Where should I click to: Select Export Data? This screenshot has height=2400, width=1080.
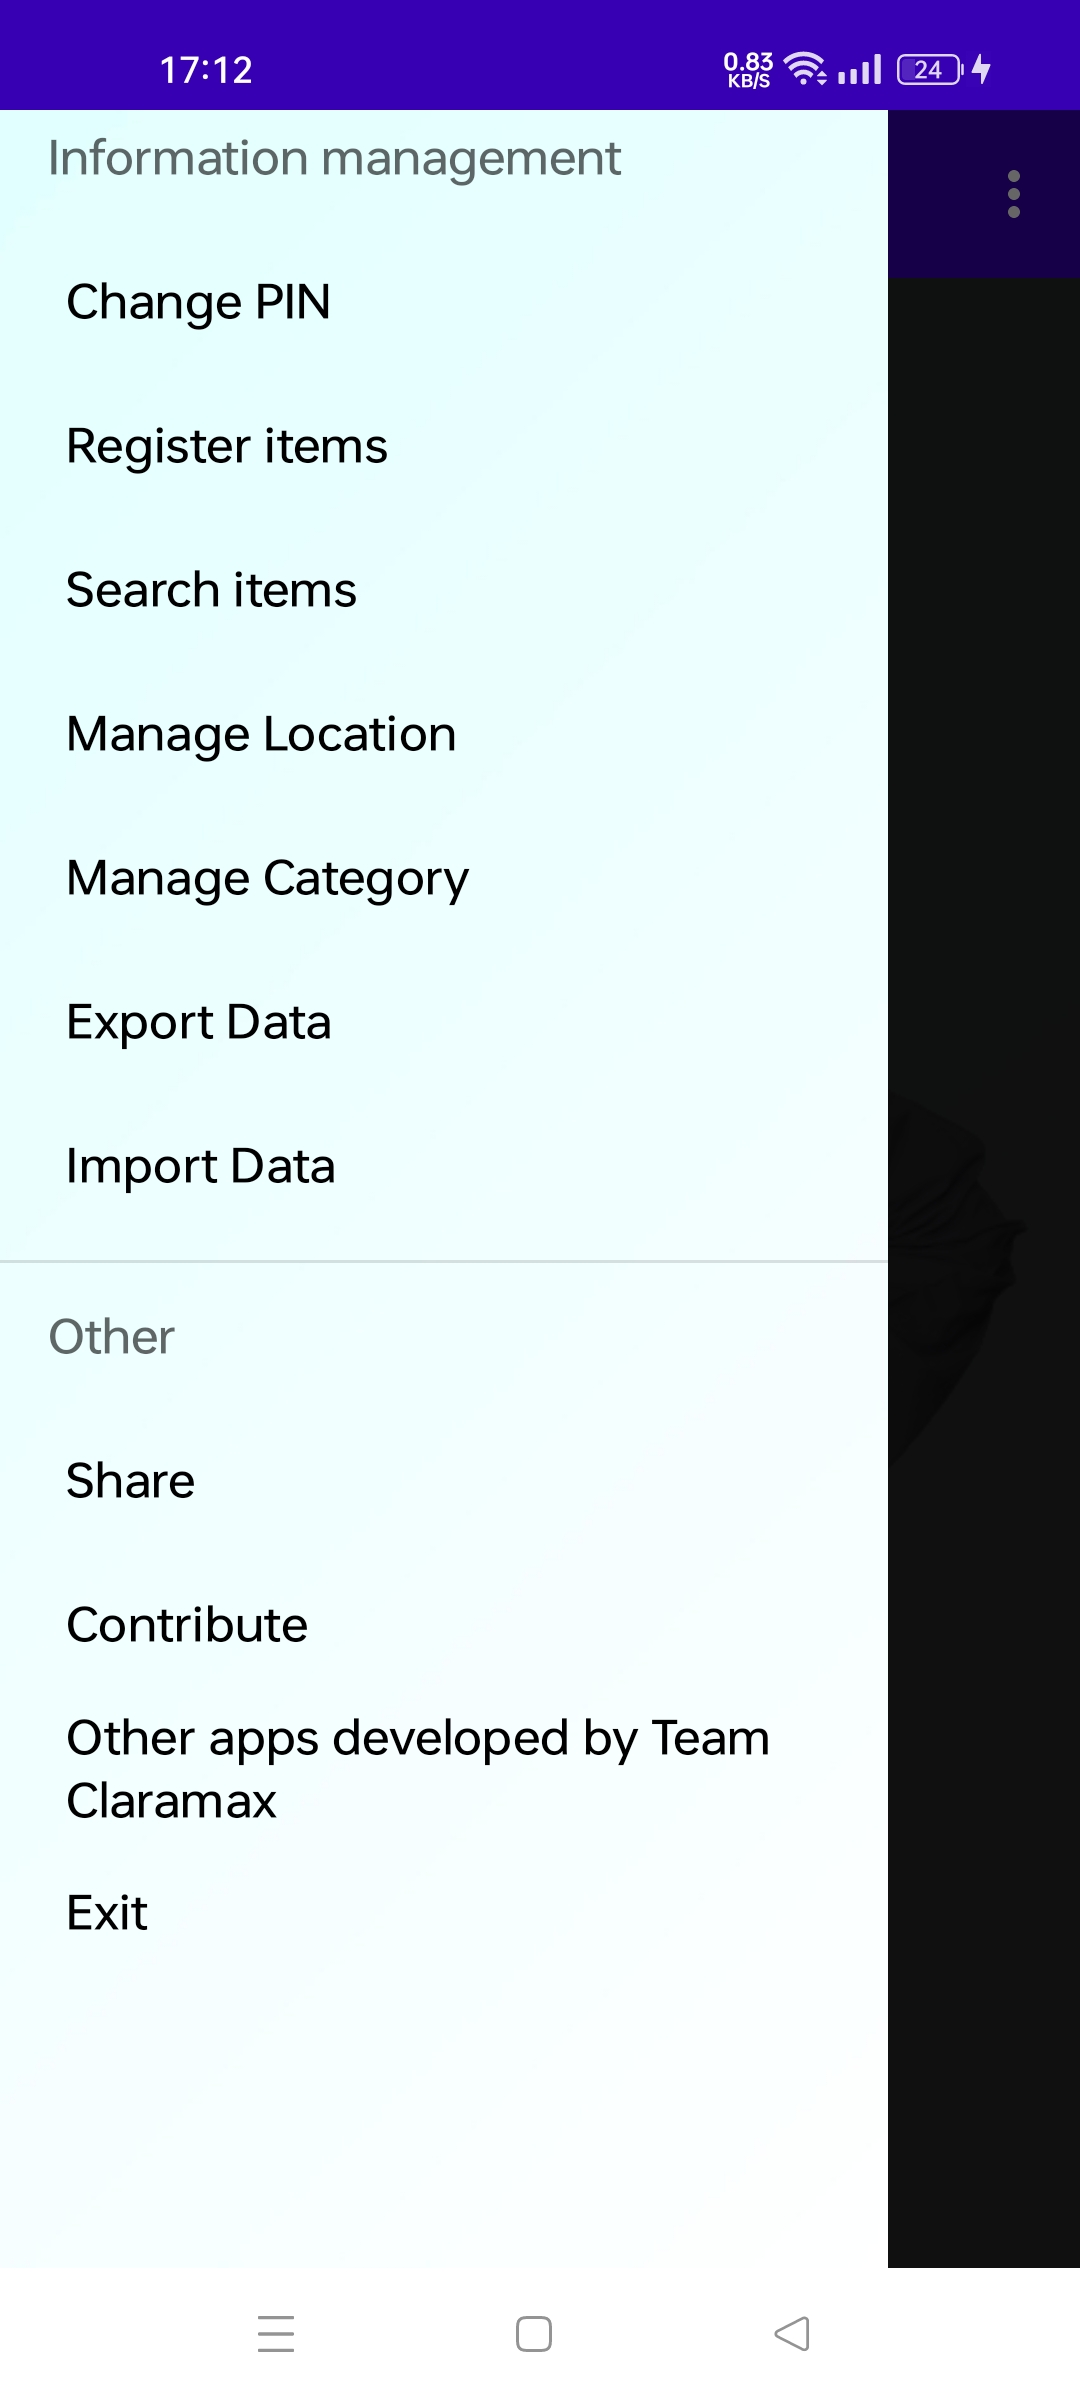(444, 1022)
